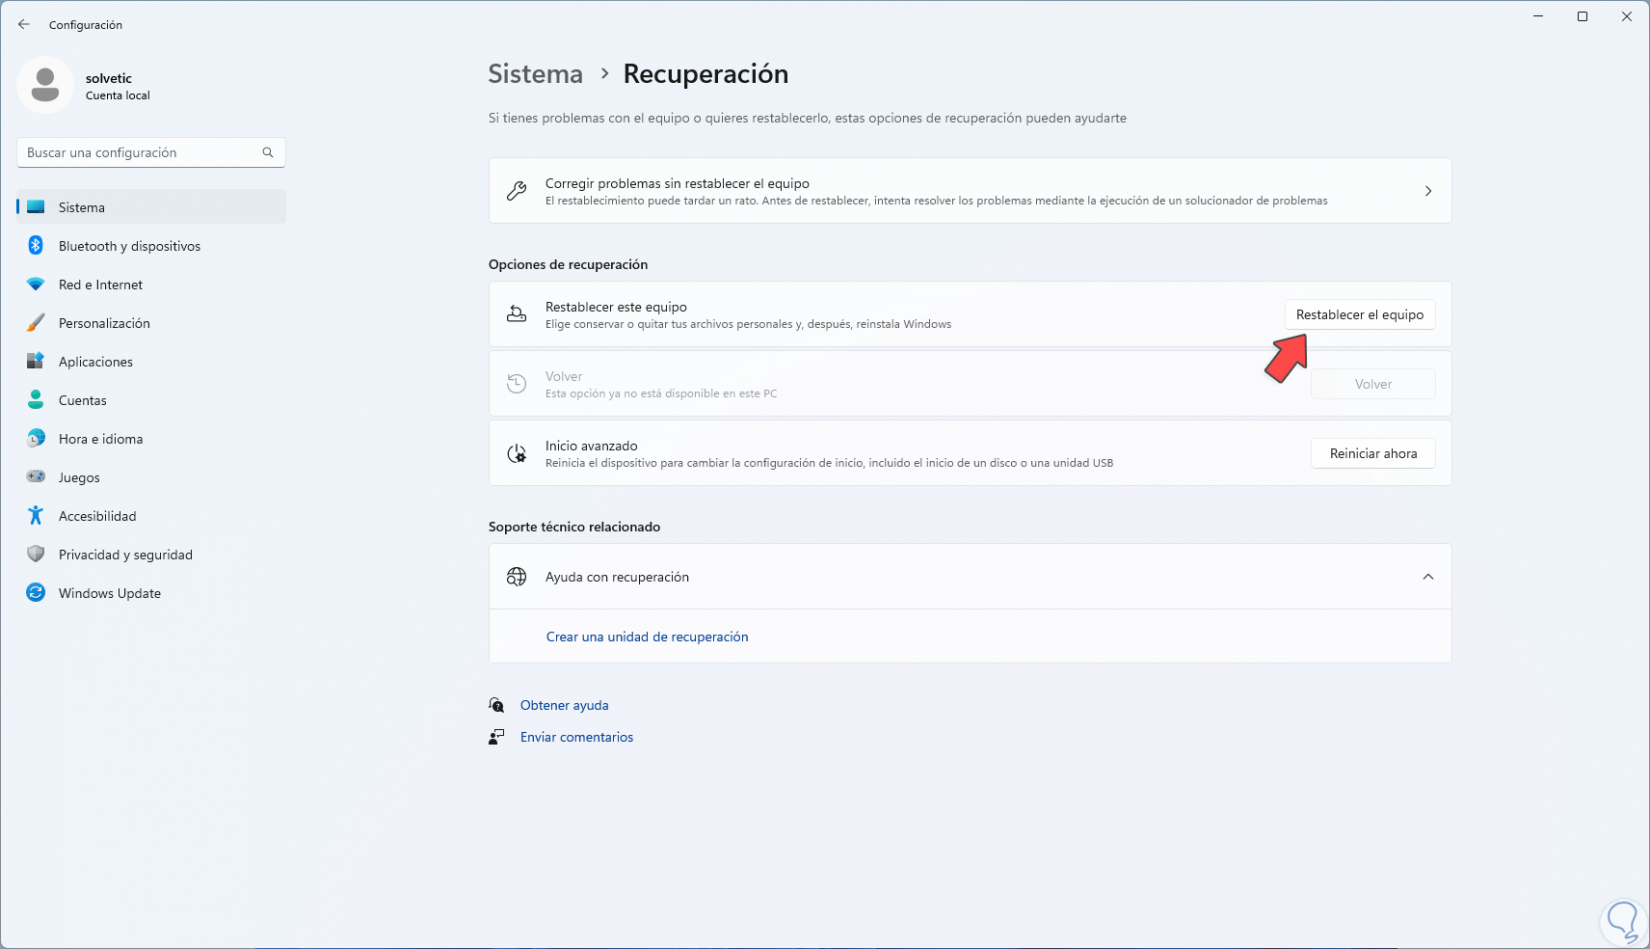Open Windows Update page
The image size is (1650, 949).
(x=152, y=593)
